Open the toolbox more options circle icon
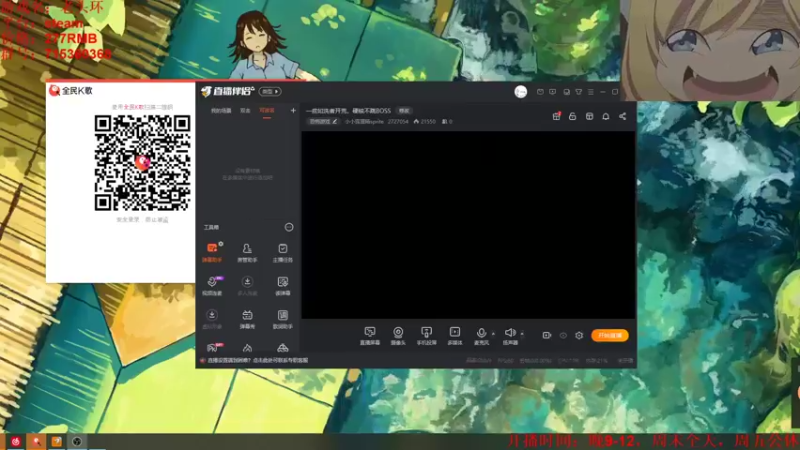 [289, 227]
